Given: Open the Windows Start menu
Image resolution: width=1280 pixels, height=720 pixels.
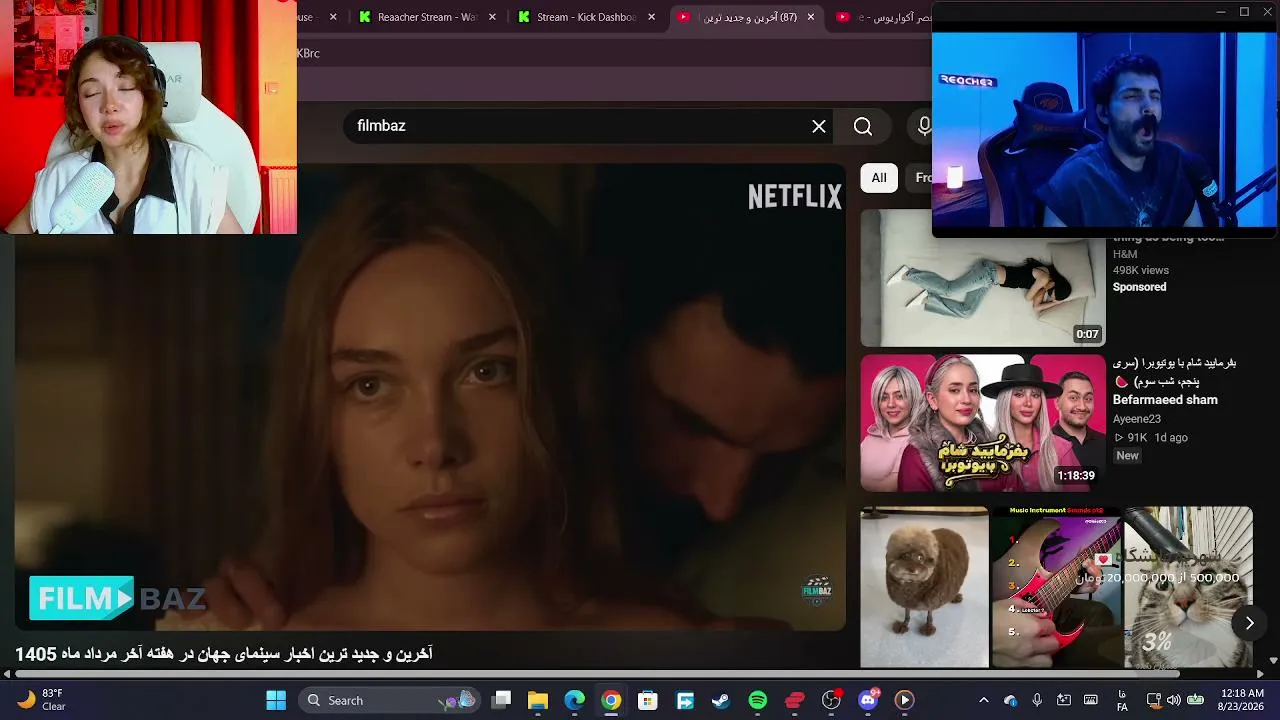Looking at the screenshot, I should click(276, 700).
